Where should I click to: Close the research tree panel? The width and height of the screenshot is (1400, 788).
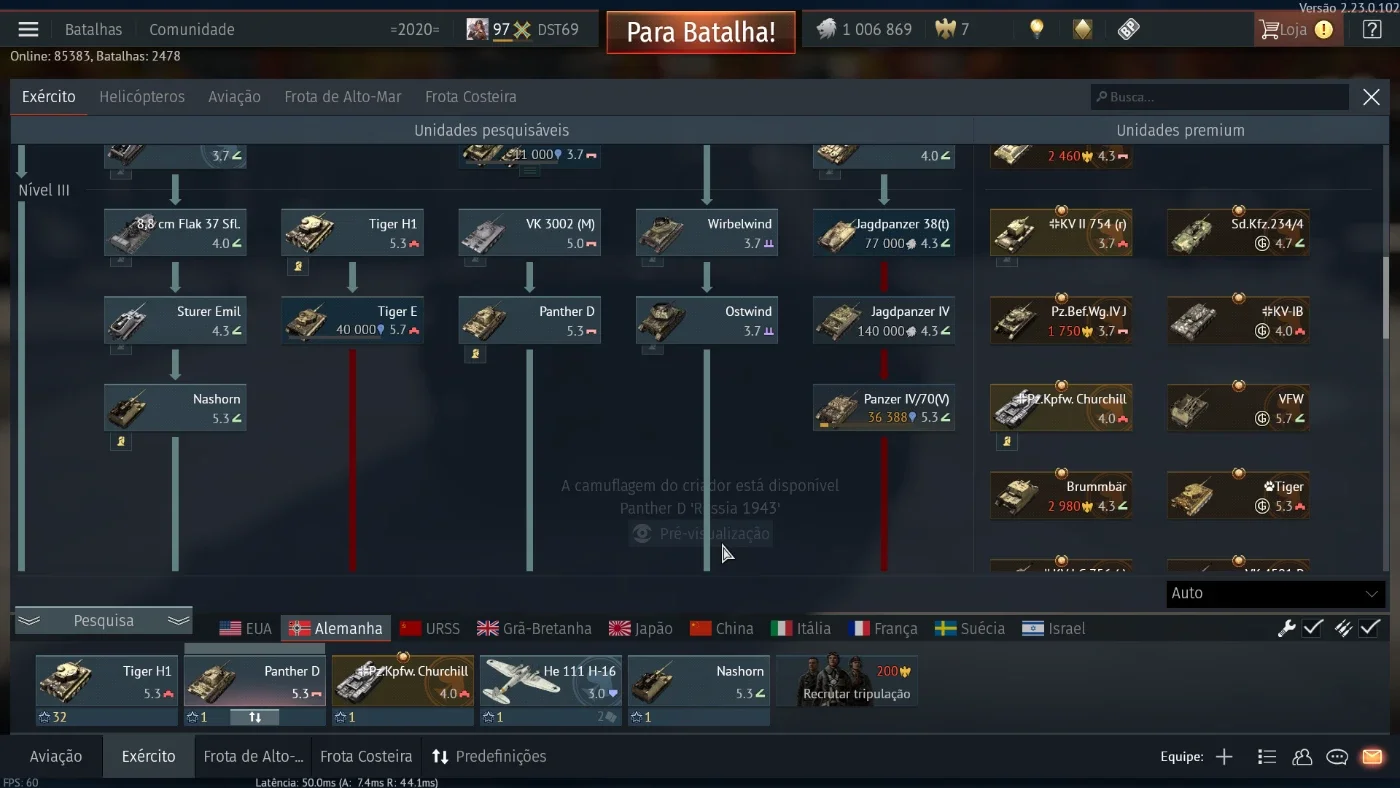pyautogui.click(x=1371, y=97)
